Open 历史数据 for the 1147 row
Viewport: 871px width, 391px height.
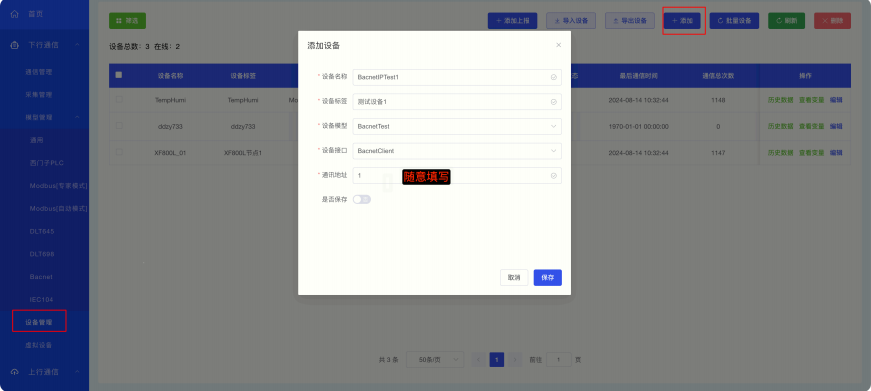(x=780, y=152)
